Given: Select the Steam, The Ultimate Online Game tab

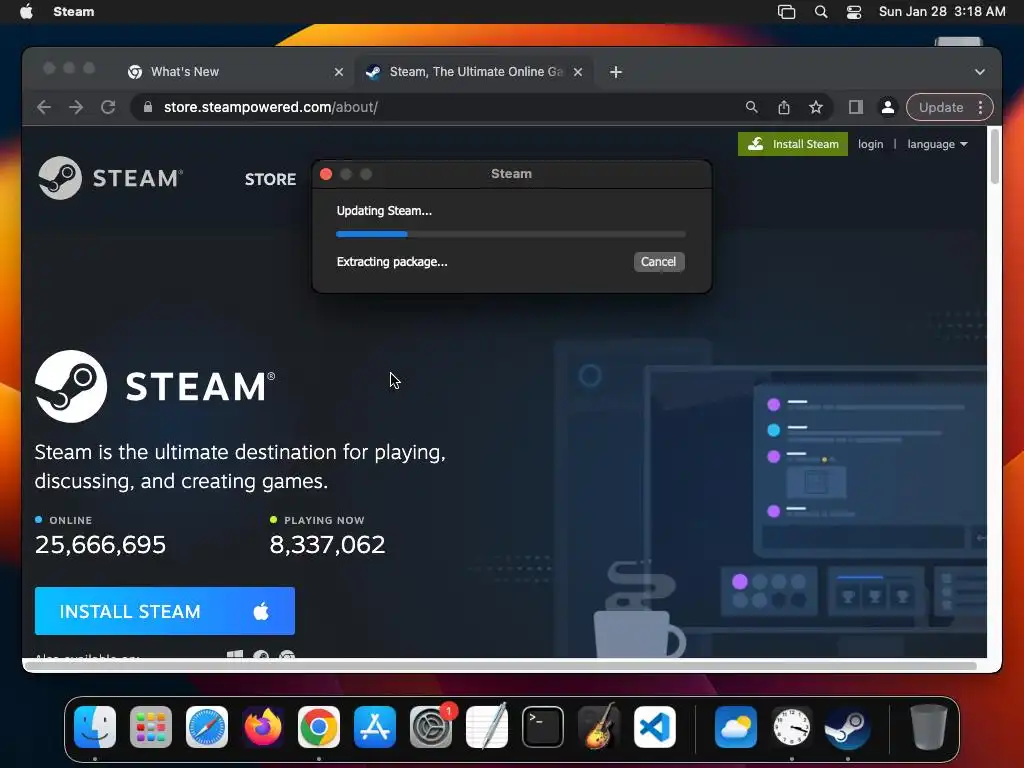Looking at the screenshot, I should coord(475,72).
